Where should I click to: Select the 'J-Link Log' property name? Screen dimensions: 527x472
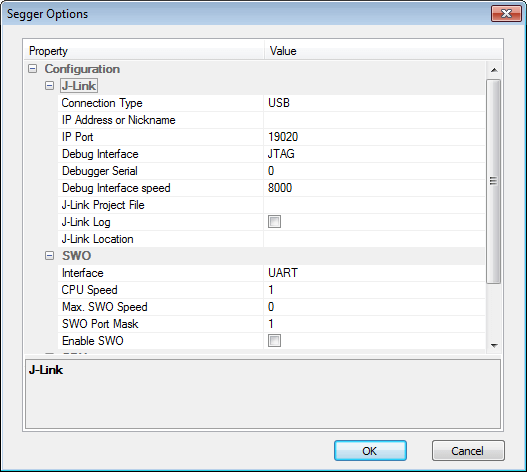tap(86, 222)
